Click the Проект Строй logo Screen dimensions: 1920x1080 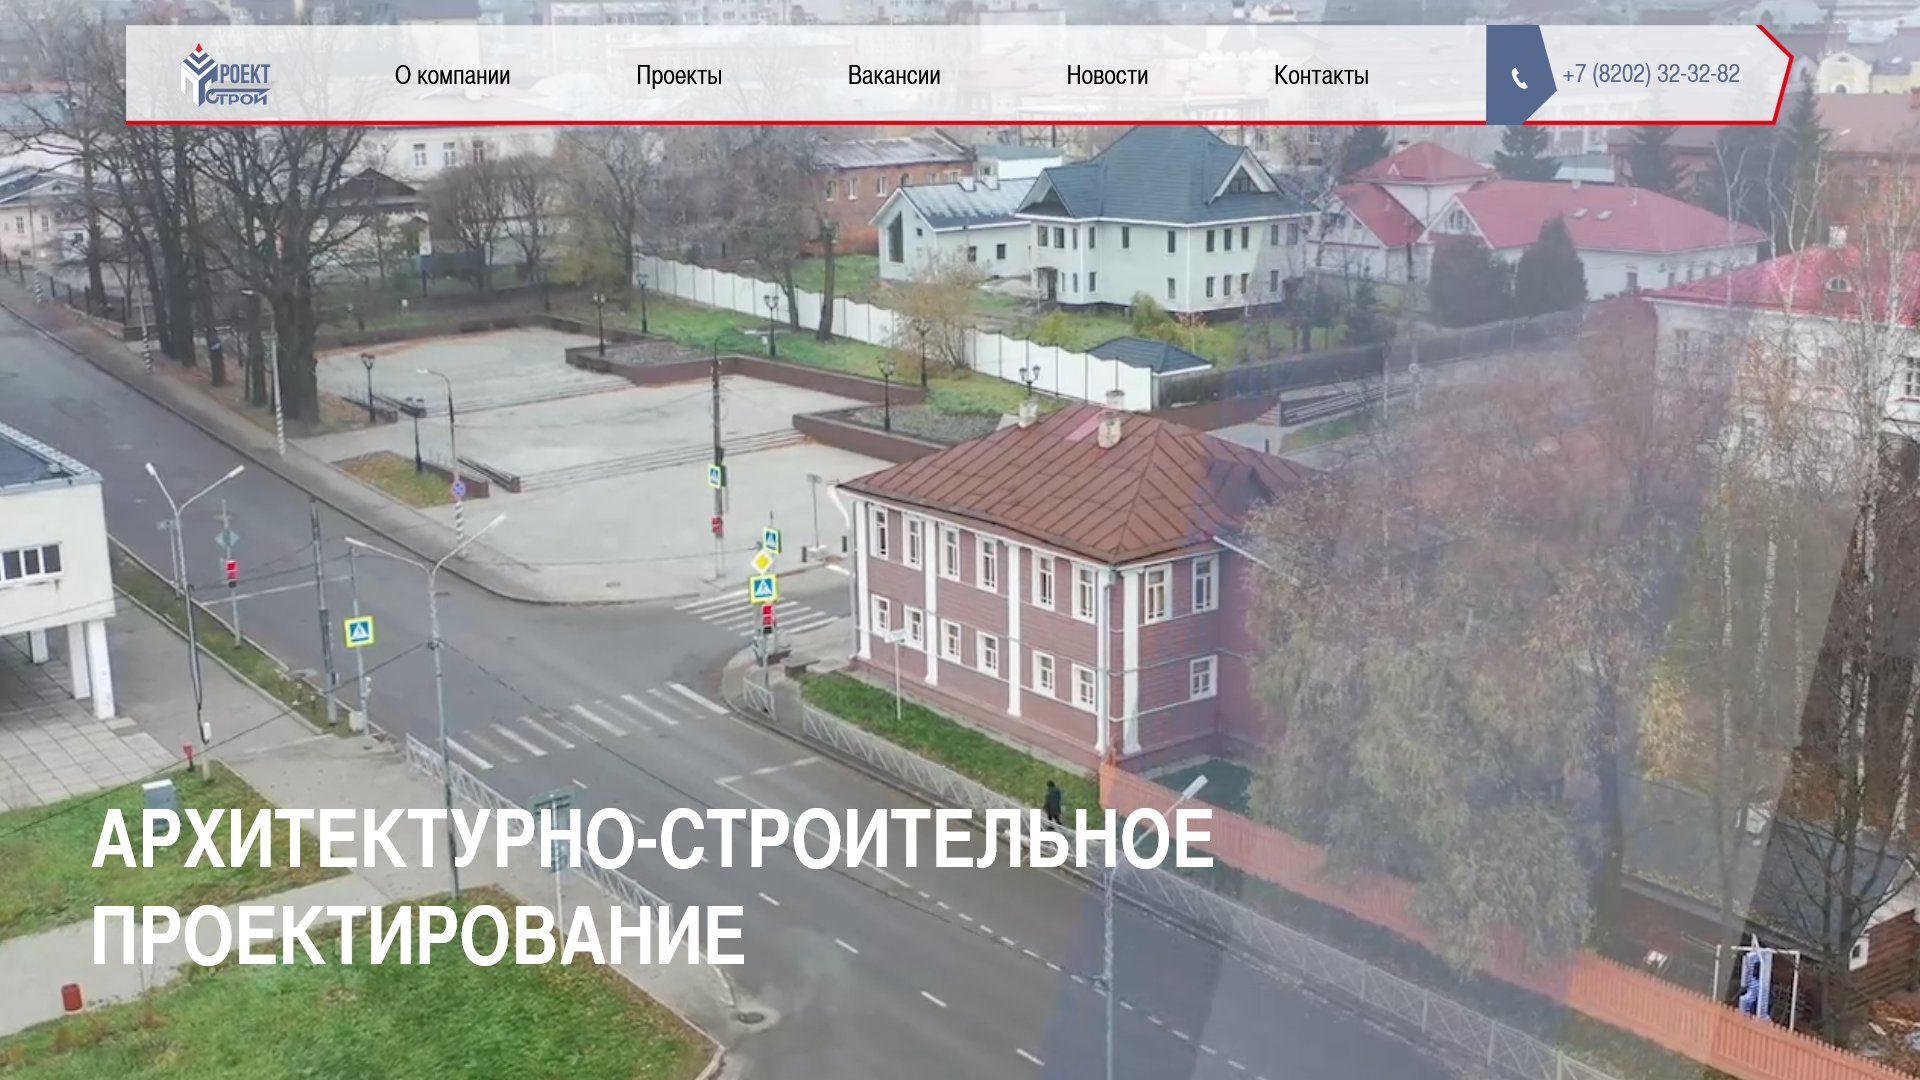coord(225,75)
